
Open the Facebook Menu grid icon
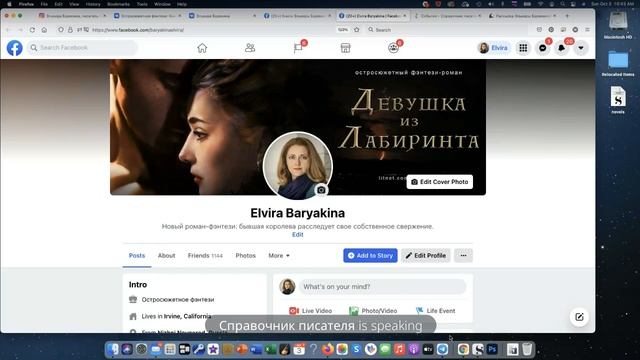click(523, 48)
